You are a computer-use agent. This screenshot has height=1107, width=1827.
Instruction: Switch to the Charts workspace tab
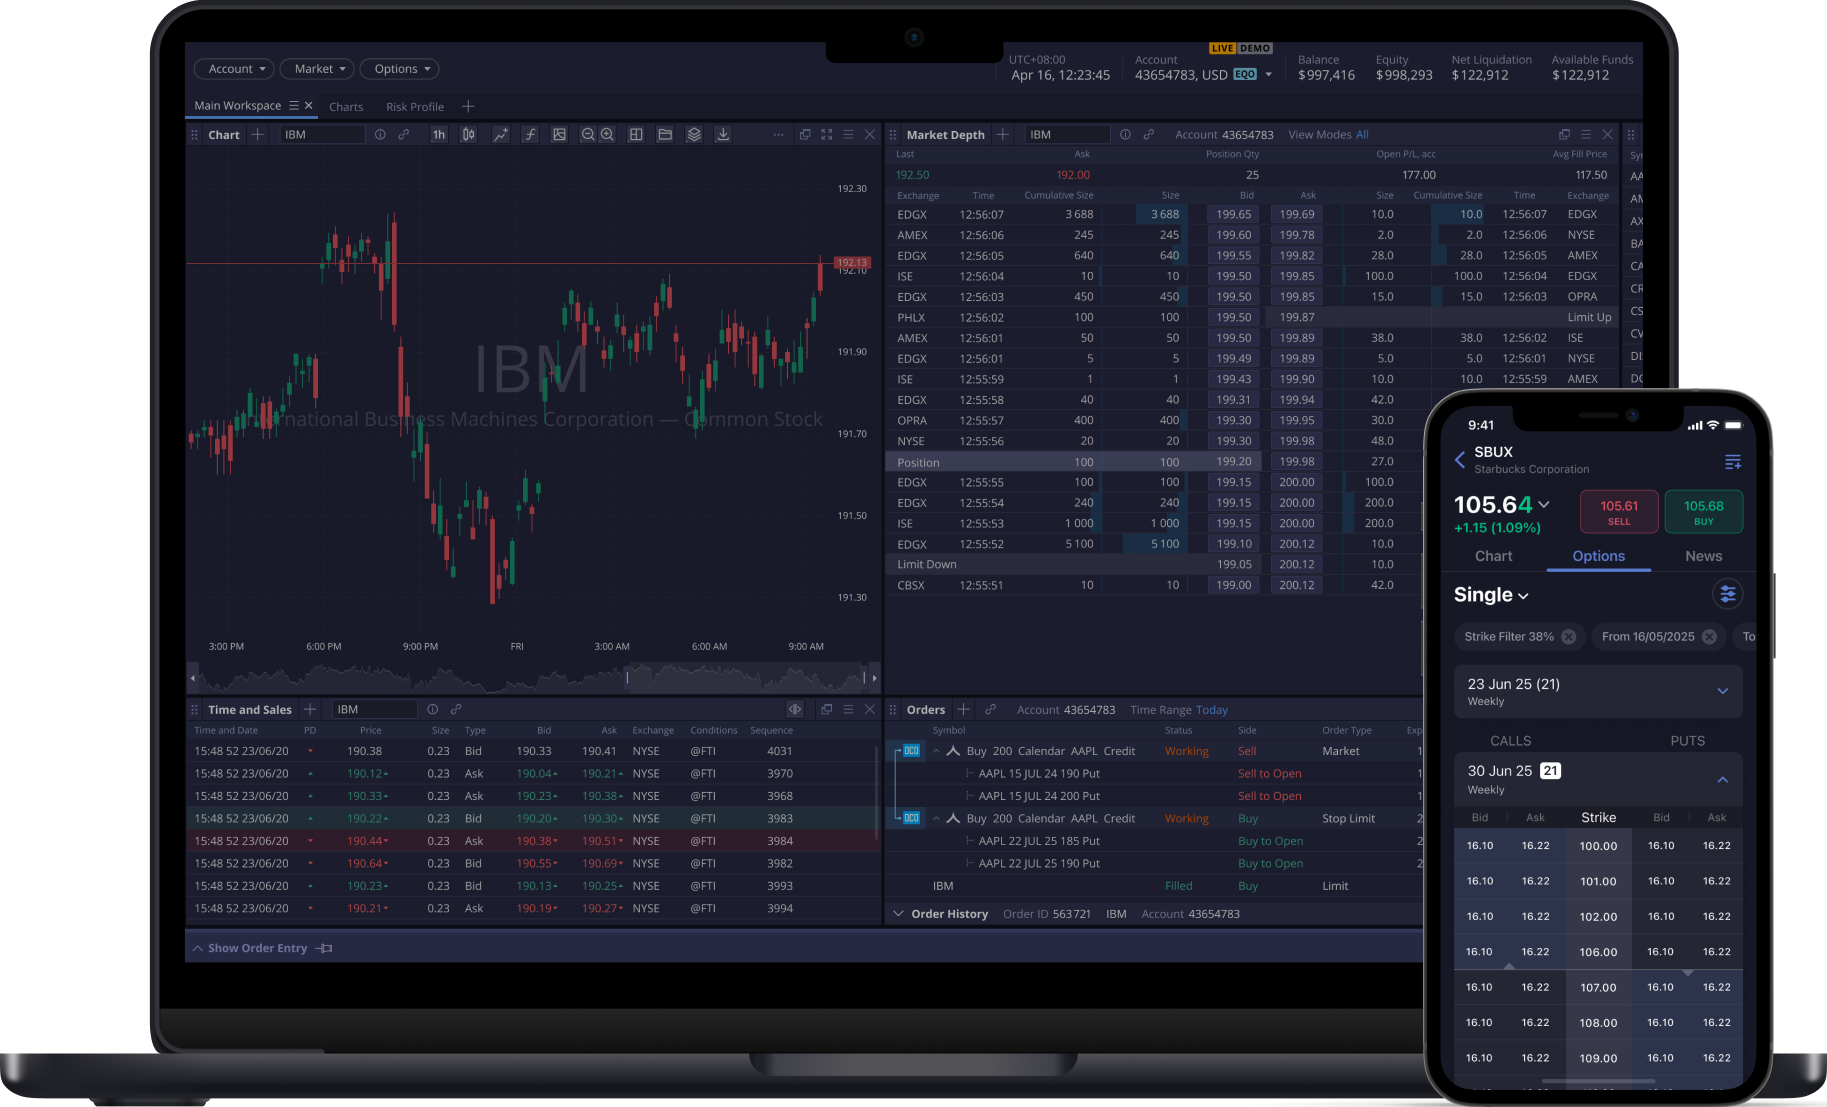tap(346, 107)
